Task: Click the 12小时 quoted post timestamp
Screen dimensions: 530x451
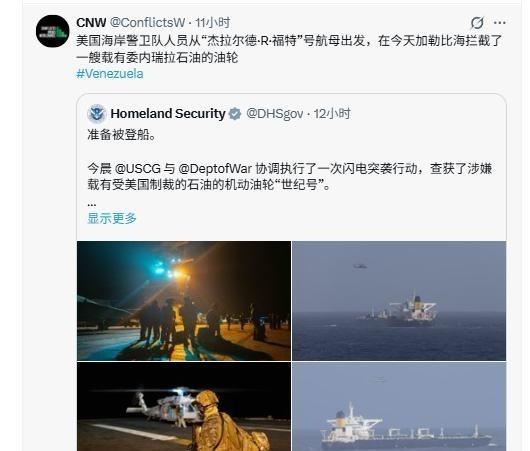Action: click(332, 114)
